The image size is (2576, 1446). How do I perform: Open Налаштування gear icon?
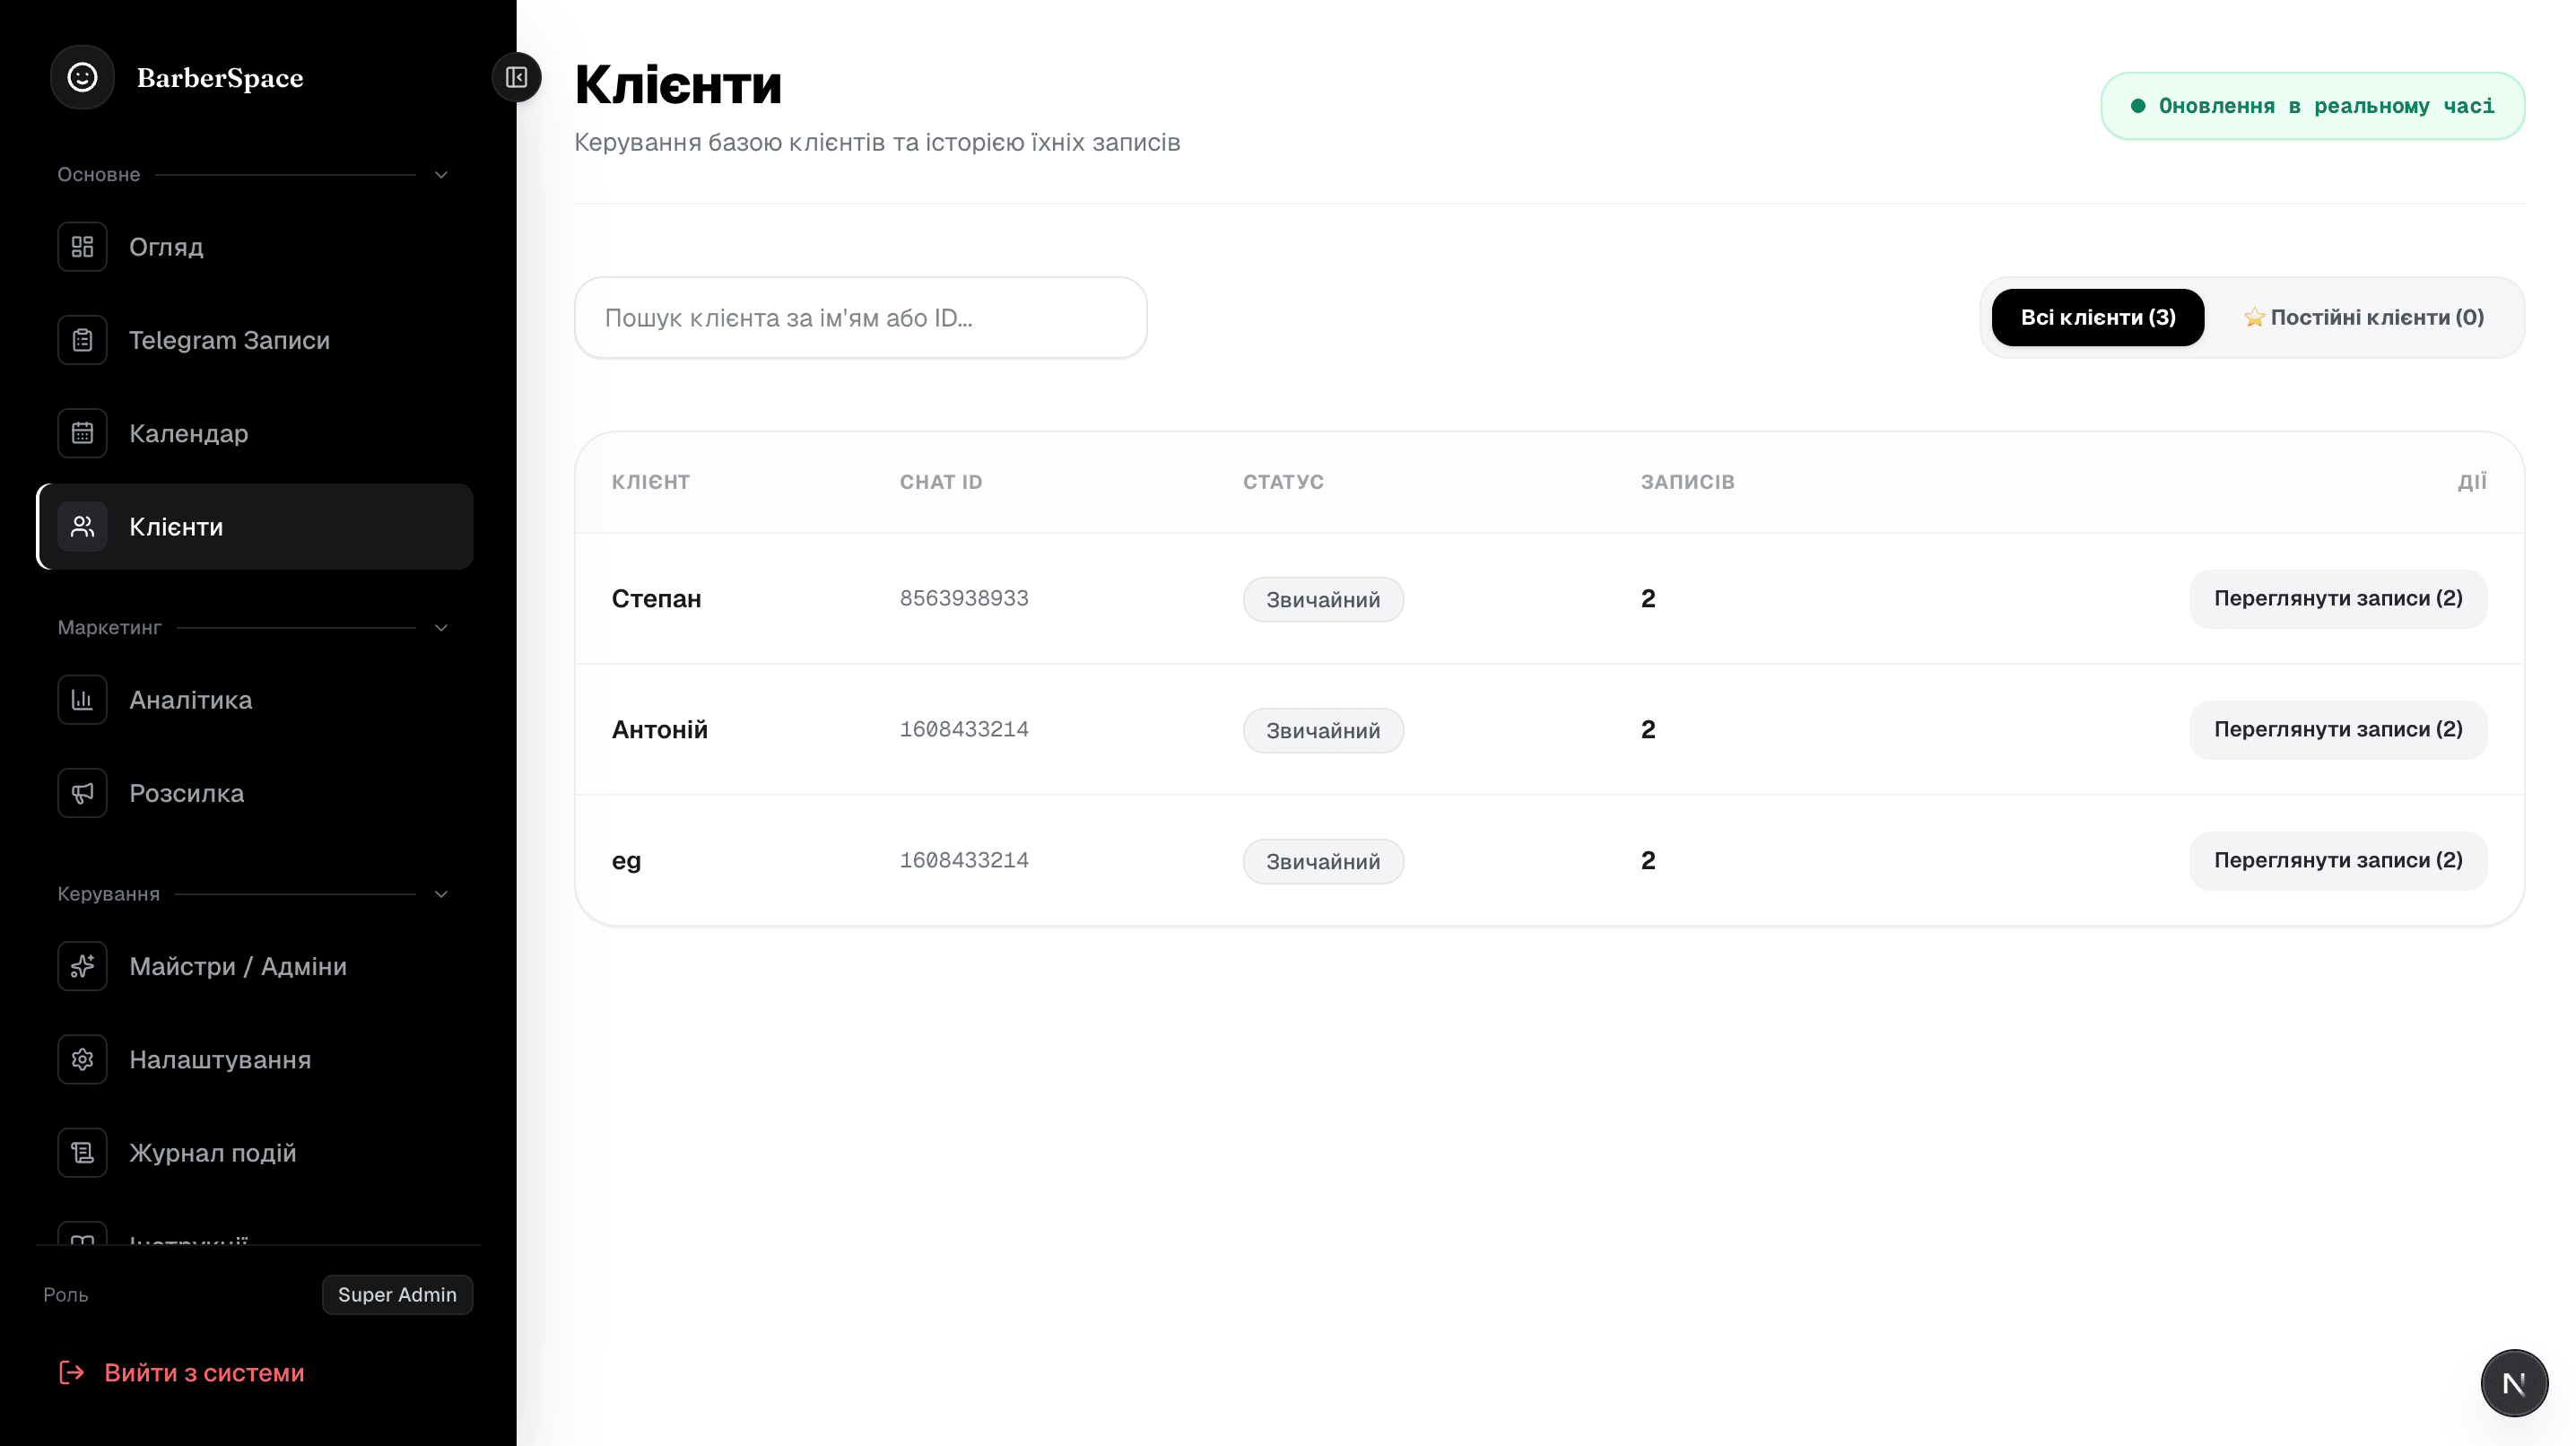(x=82, y=1059)
